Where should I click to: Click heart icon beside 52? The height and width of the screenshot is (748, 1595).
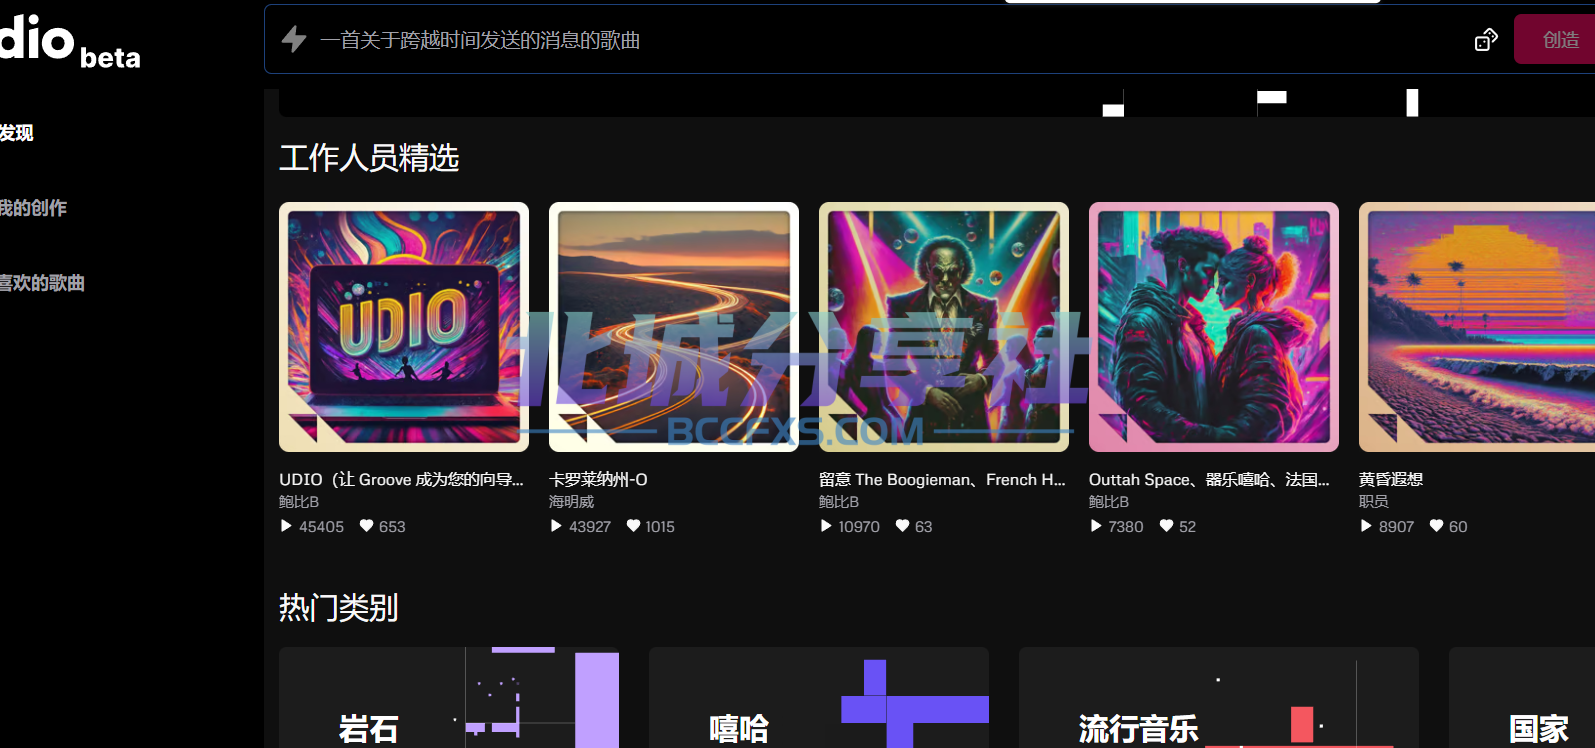(1166, 526)
